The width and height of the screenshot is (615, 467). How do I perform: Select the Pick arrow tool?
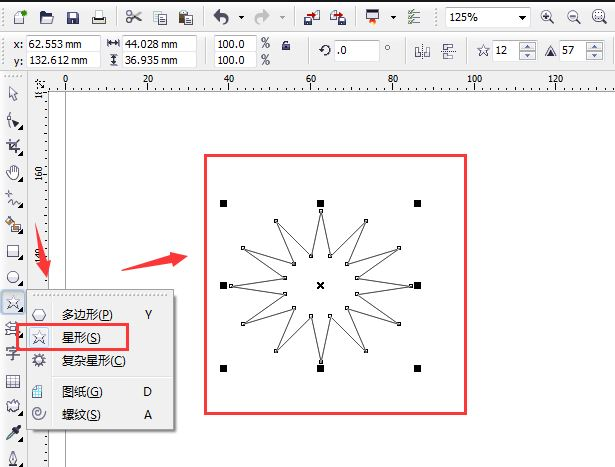13,94
